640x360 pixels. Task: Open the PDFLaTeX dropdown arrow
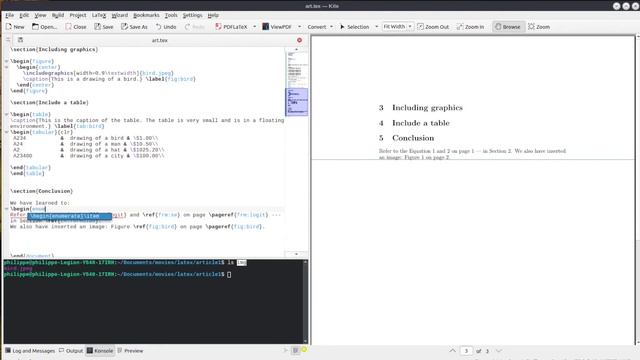click(x=254, y=27)
